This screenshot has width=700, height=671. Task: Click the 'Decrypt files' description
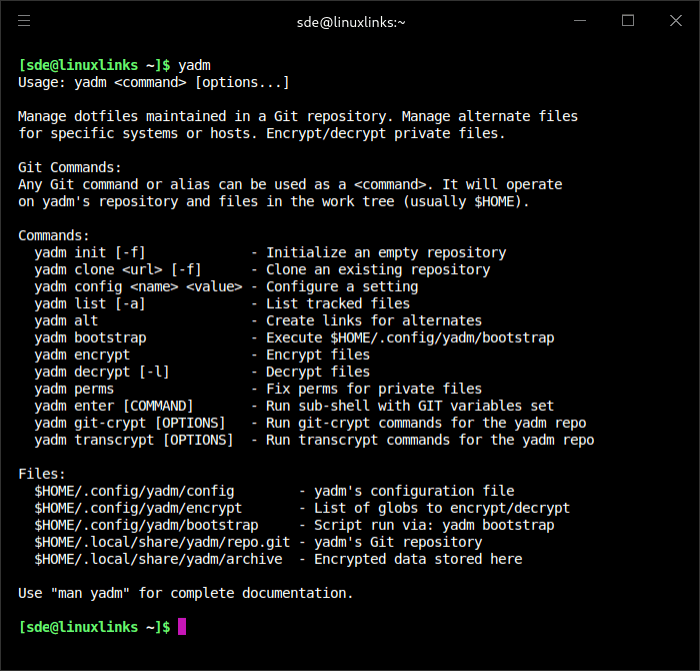click(x=318, y=372)
